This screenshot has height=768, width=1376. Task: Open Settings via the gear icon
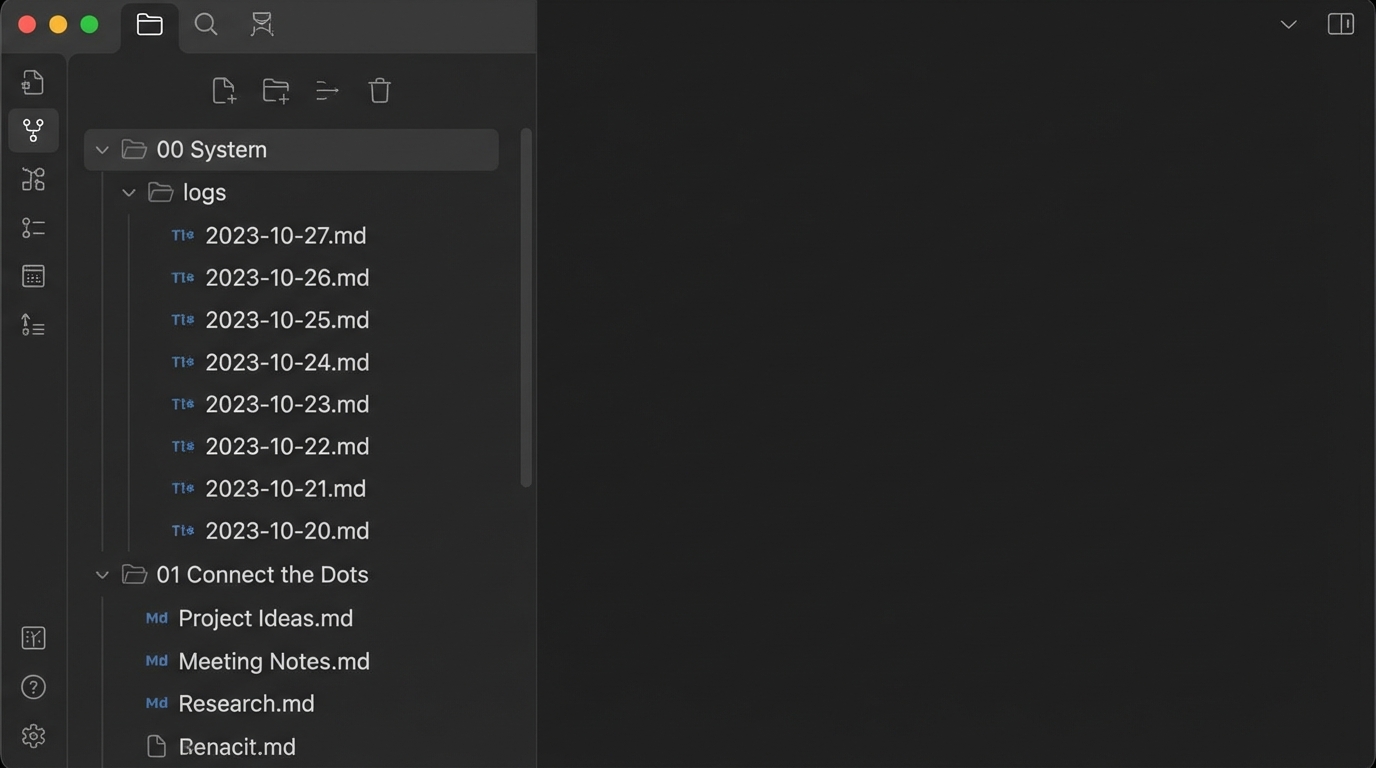[33, 736]
